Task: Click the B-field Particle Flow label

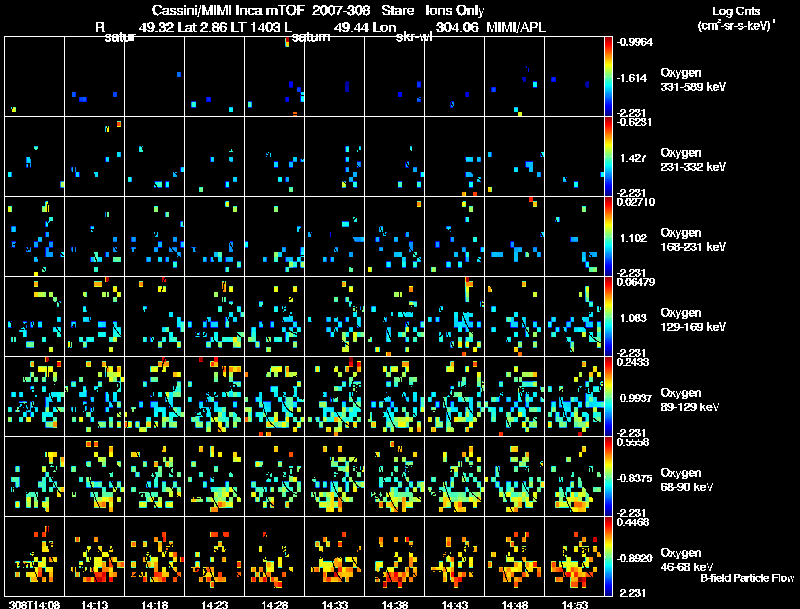Action: click(x=747, y=578)
